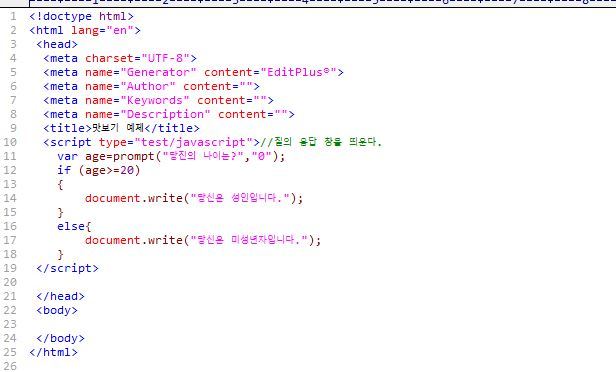Viewport: 616px width, 372px height.
Task: Click the closing brace on line 18
Action: [x=60, y=255]
